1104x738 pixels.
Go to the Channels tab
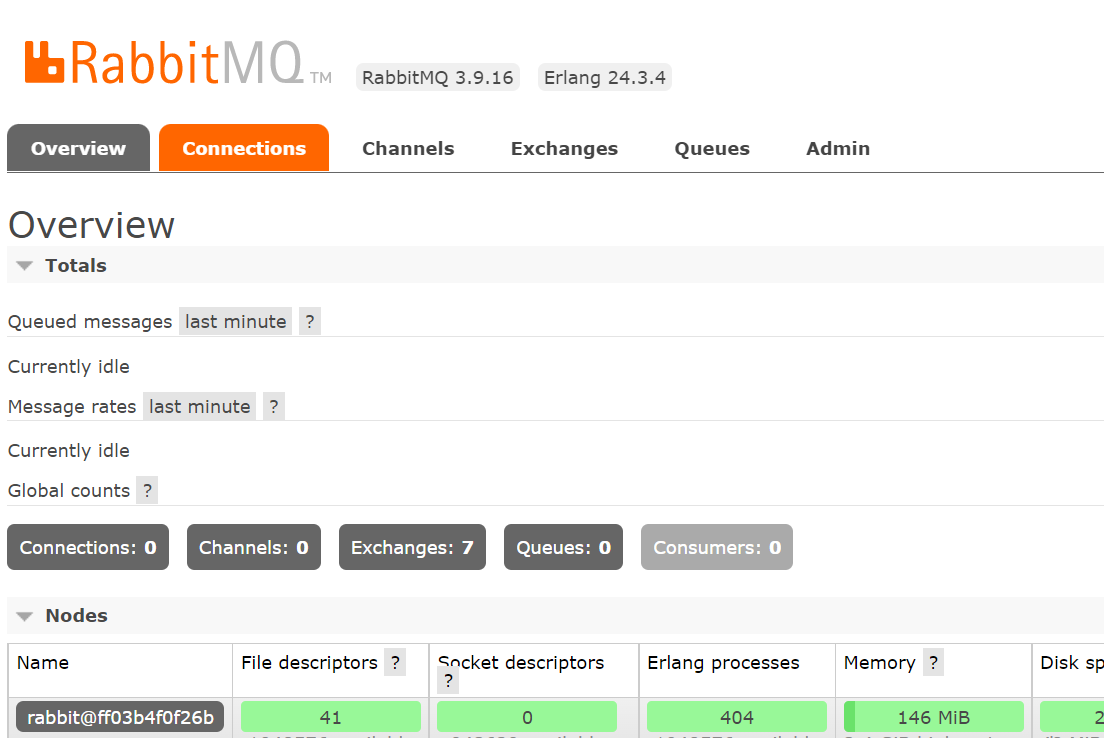click(x=408, y=149)
